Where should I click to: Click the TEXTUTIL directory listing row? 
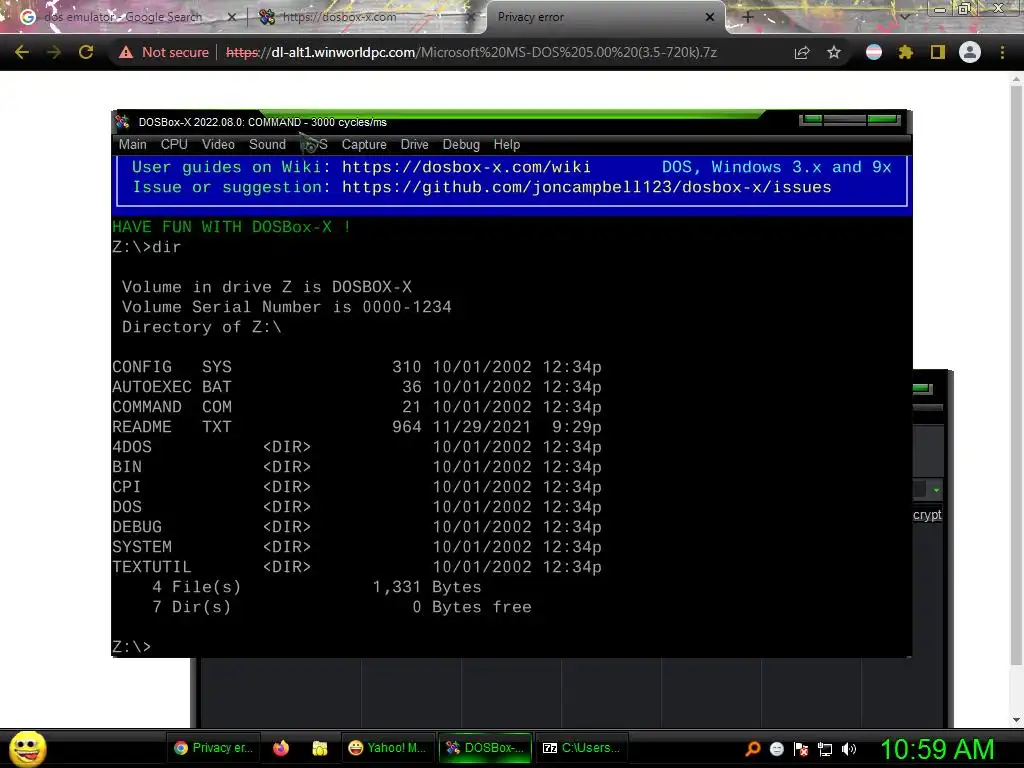(x=357, y=567)
